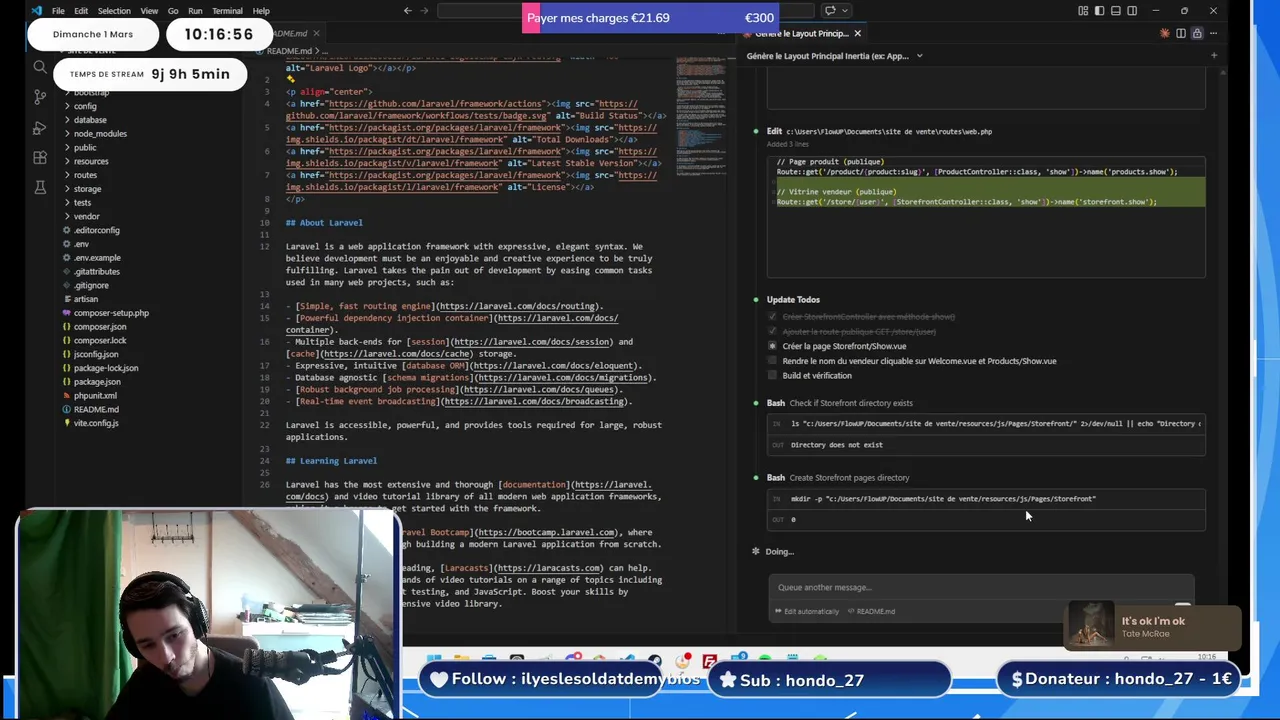Toggle 'Edit automatically' mode in chat
Image resolution: width=1280 pixels, height=720 pixels.
(x=807, y=611)
